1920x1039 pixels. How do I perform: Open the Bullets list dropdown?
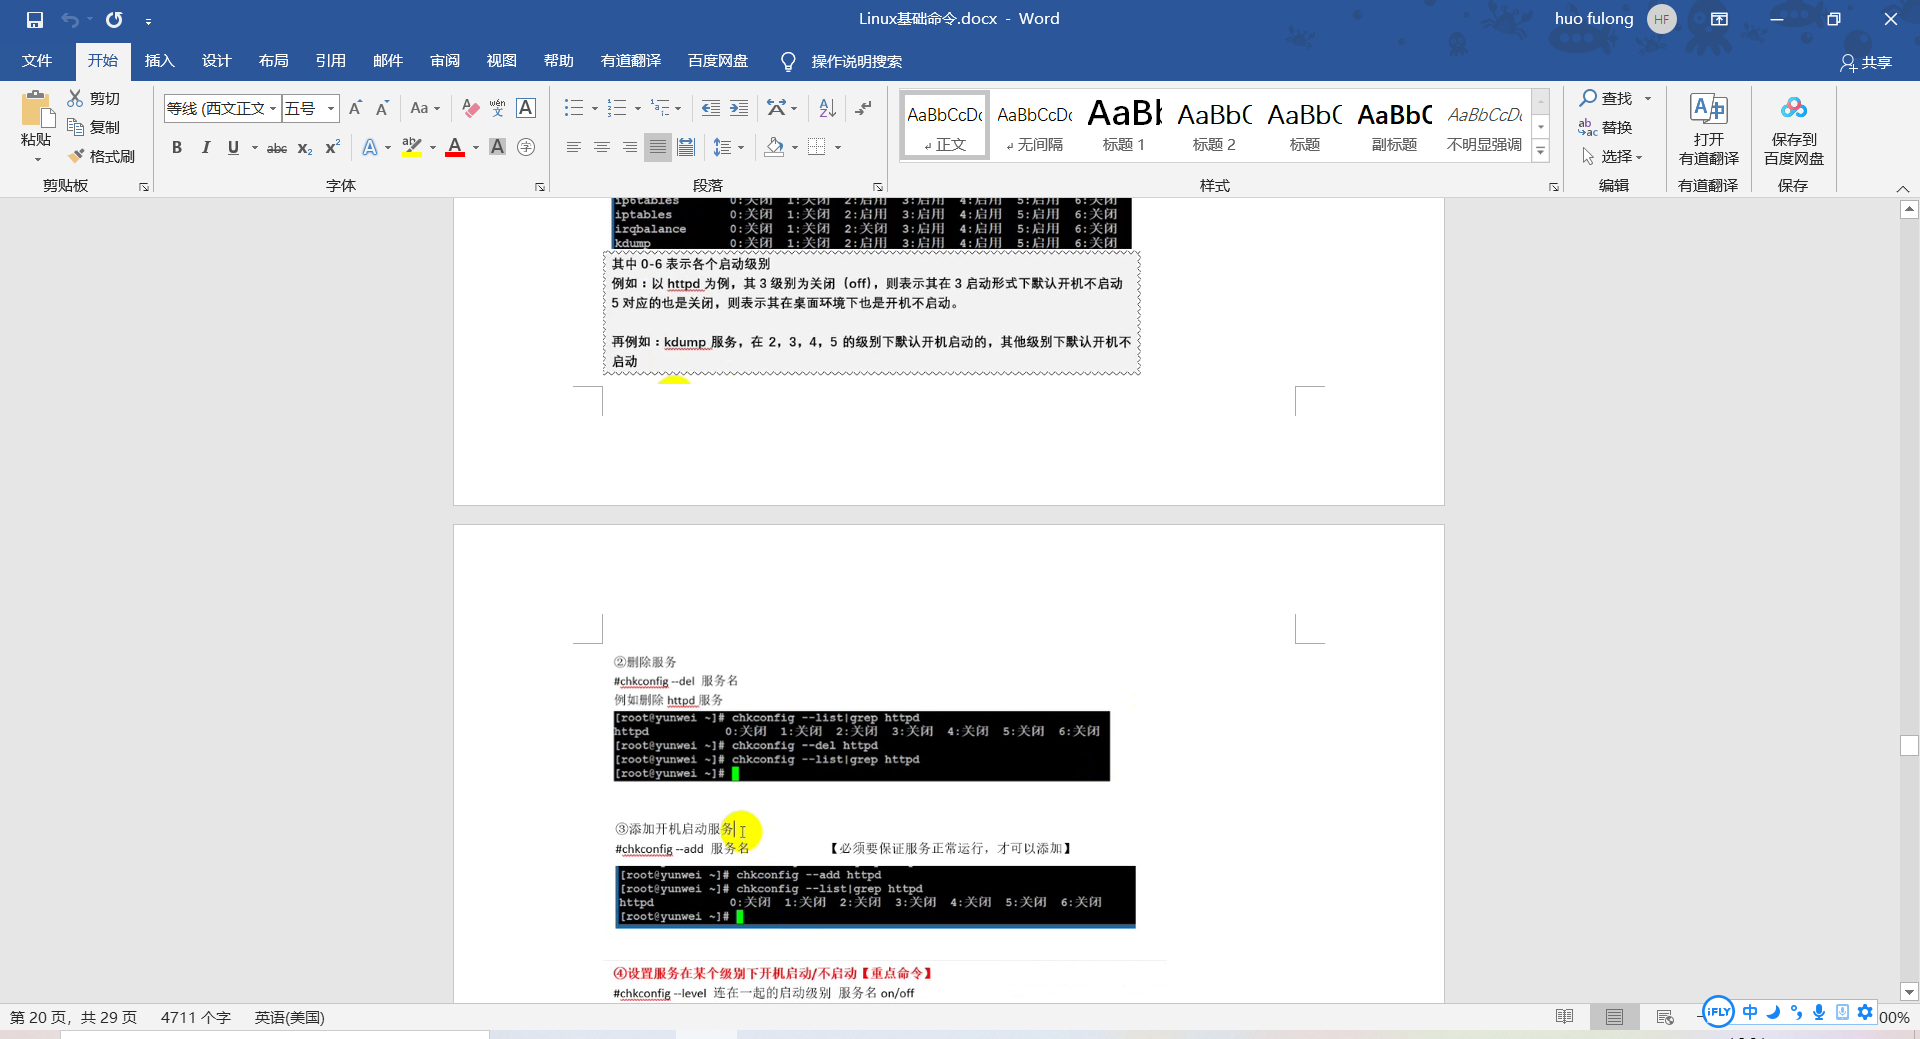(594, 108)
